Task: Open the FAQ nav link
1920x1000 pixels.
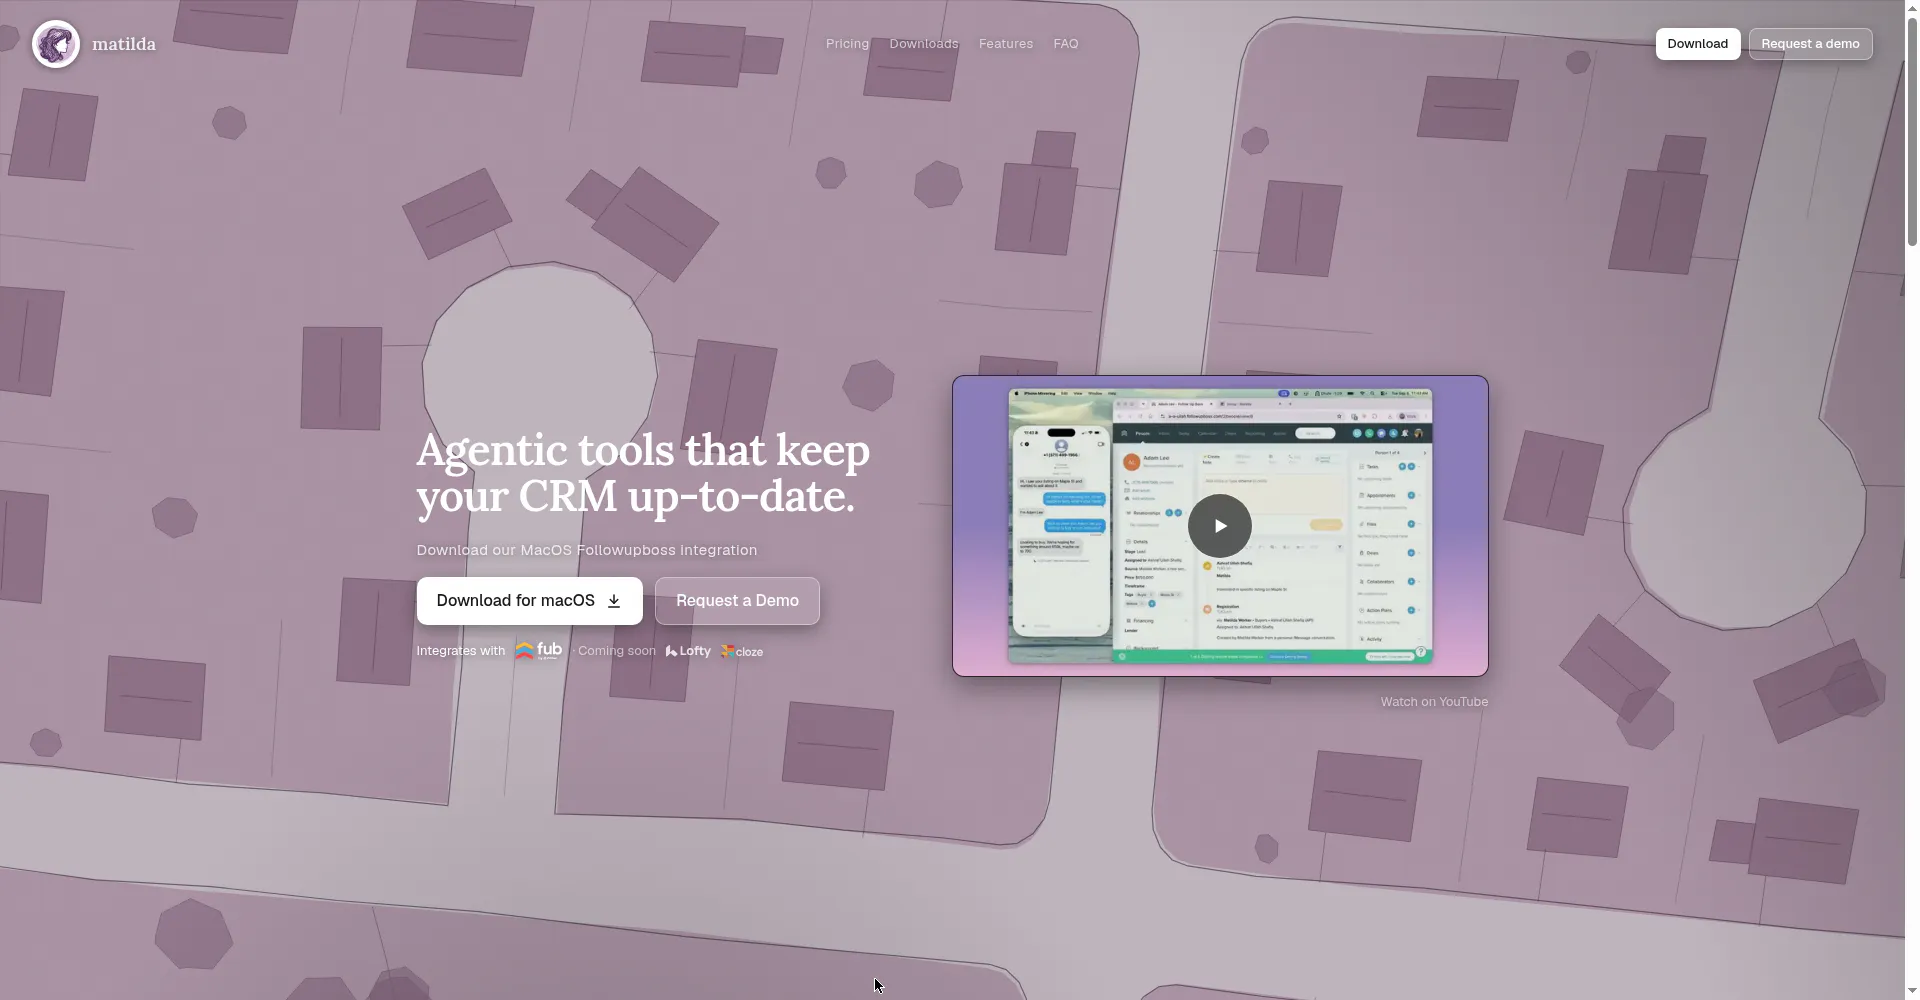Action: pos(1066,44)
